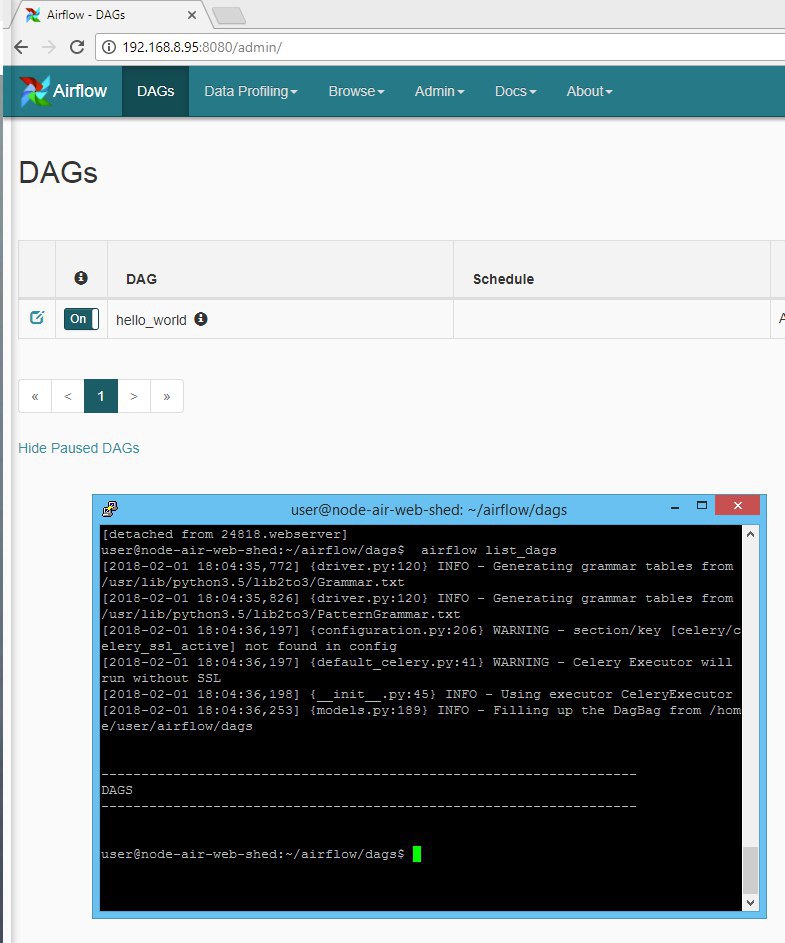Viewport: 785px width, 943px height.
Task: Click terminal scrollbar down arrow
Action: (750, 902)
